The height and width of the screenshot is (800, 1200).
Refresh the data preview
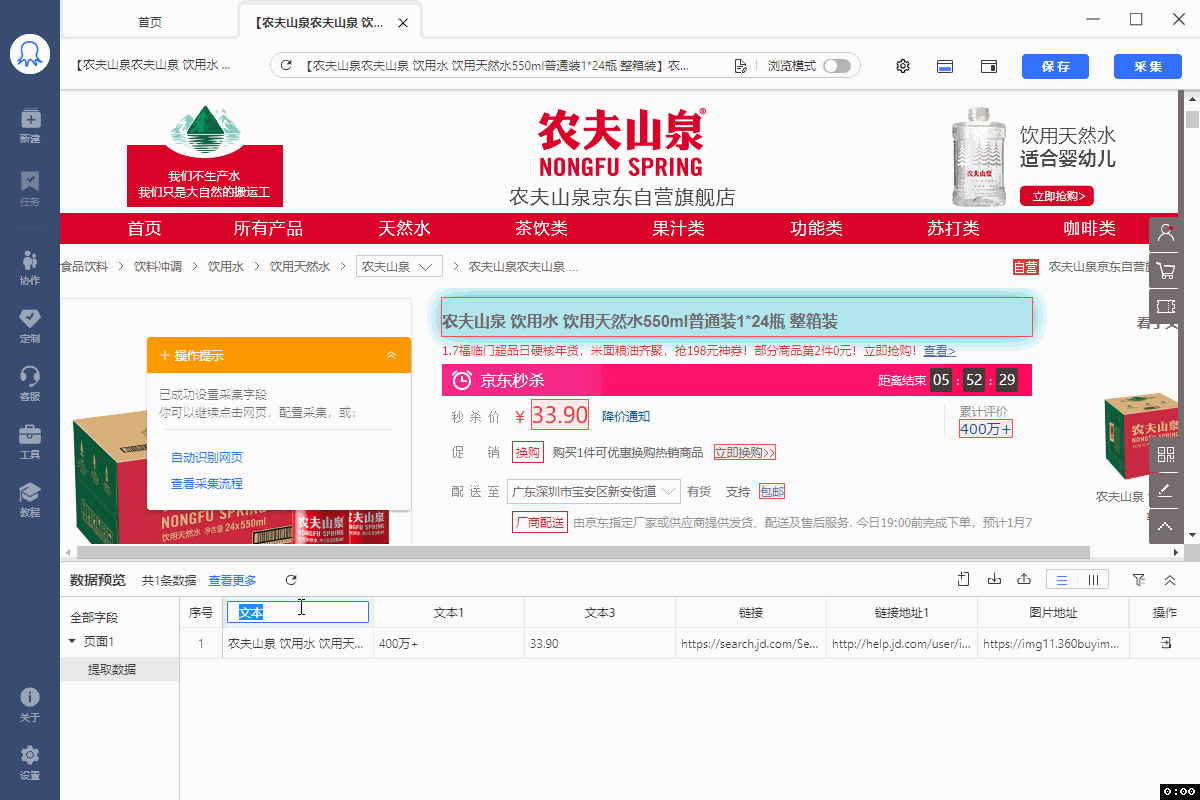(291, 580)
